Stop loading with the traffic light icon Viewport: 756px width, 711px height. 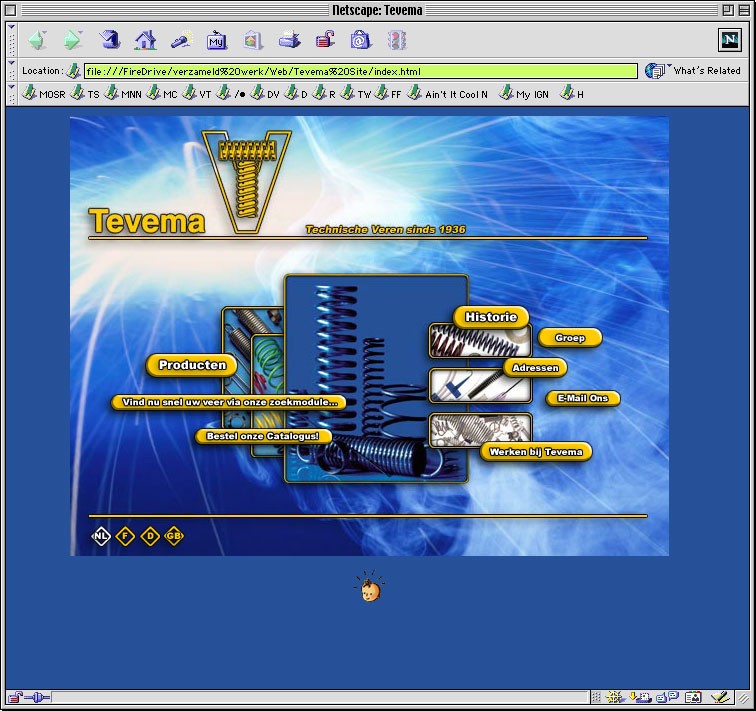point(397,40)
